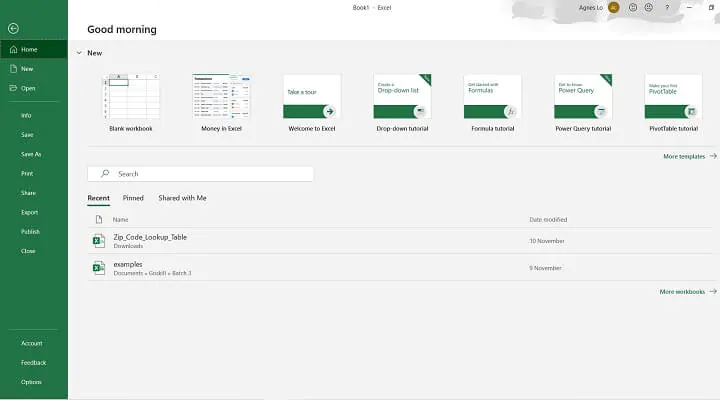This screenshot has width=720, height=400.
Task: Click the file type column header icon
Action: pyautogui.click(x=99, y=220)
